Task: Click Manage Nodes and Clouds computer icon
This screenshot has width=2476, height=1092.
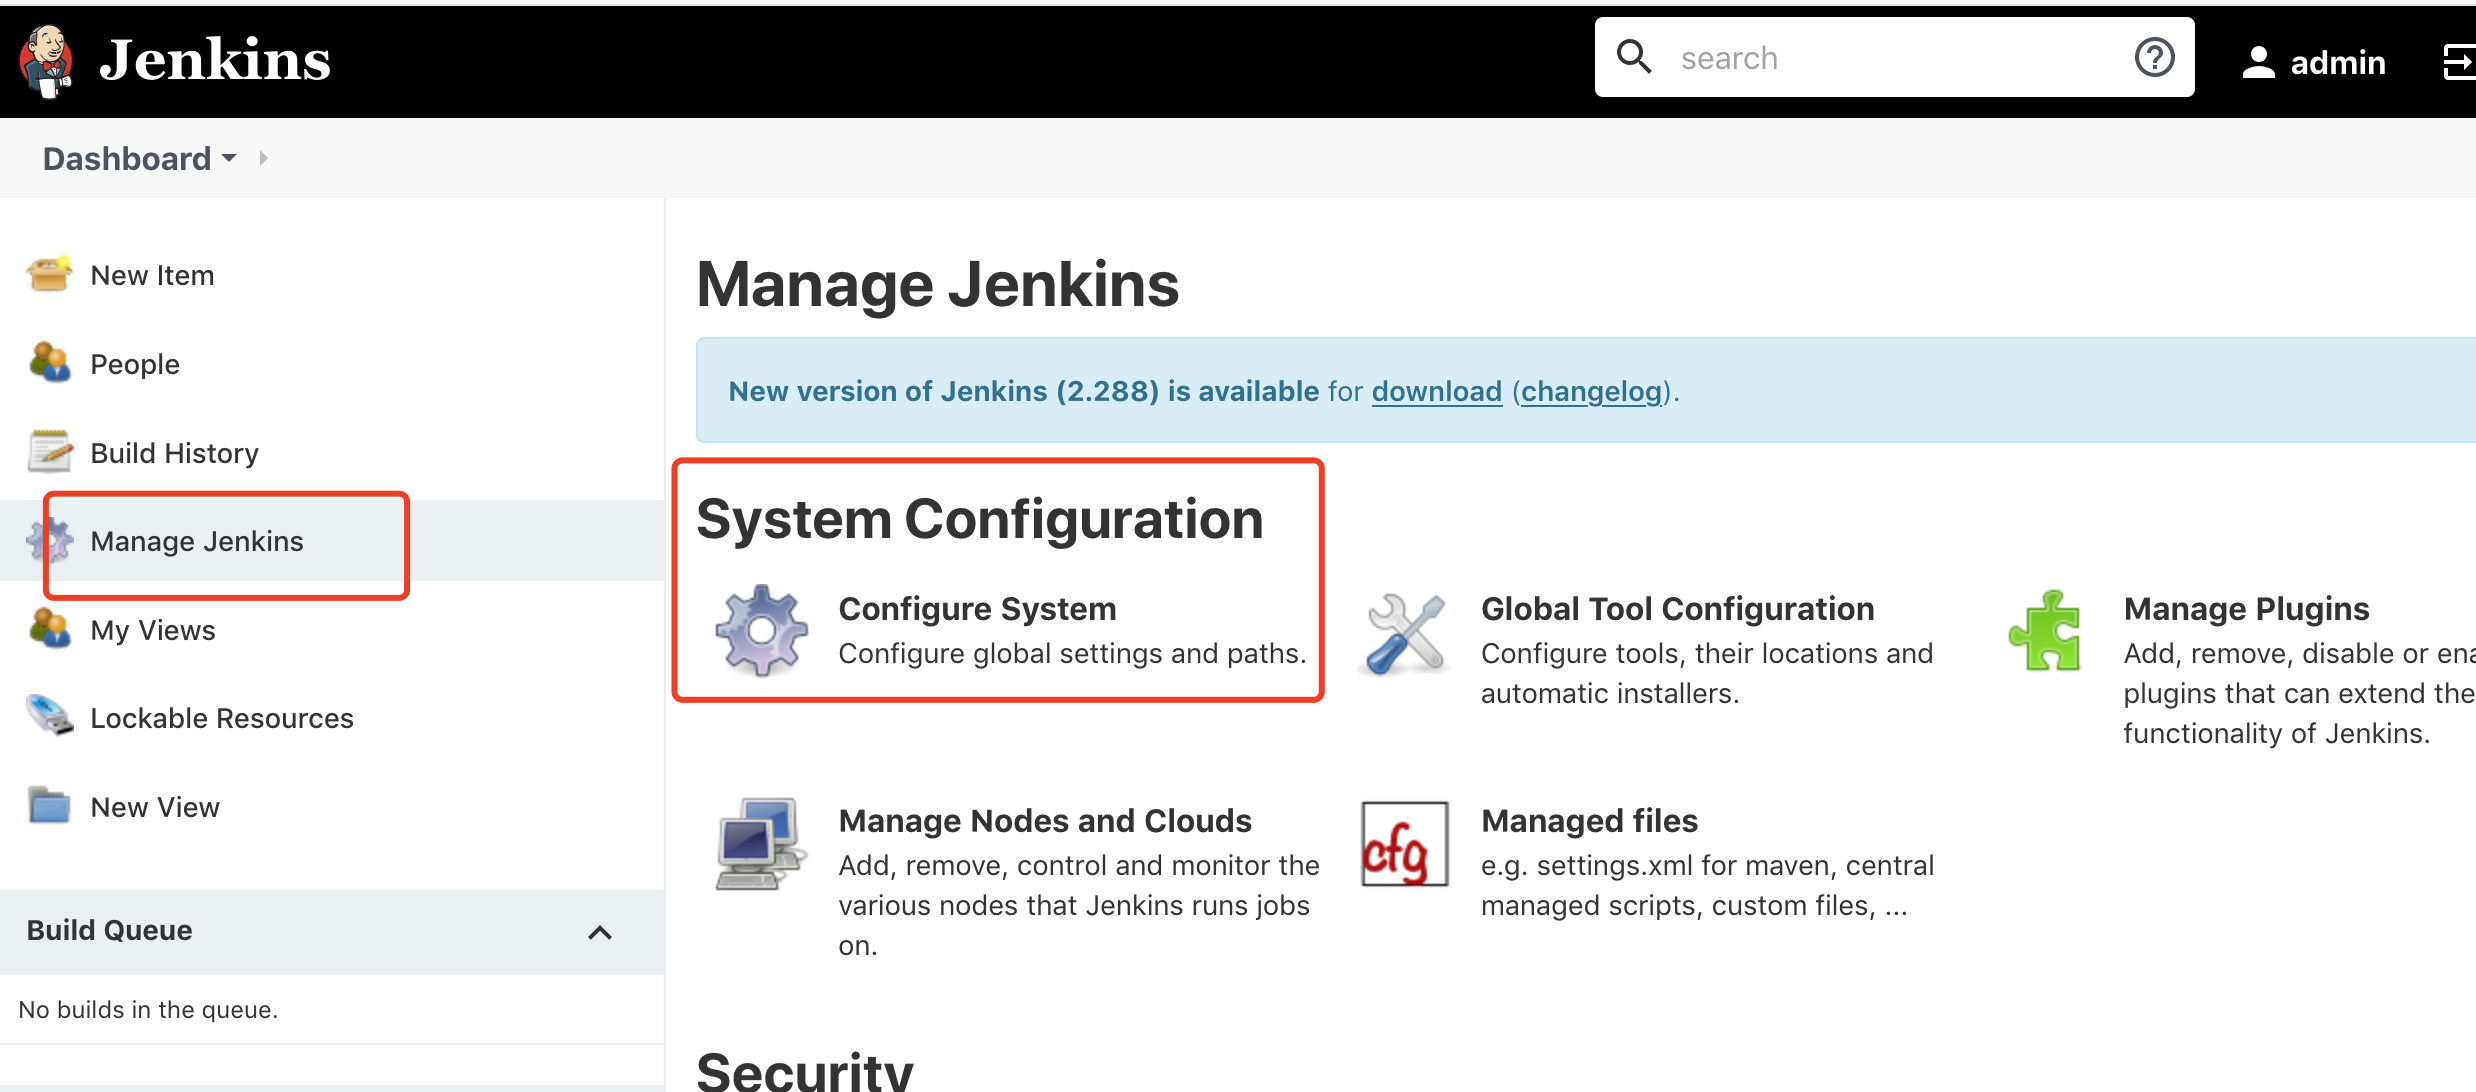Action: pyautogui.click(x=761, y=843)
